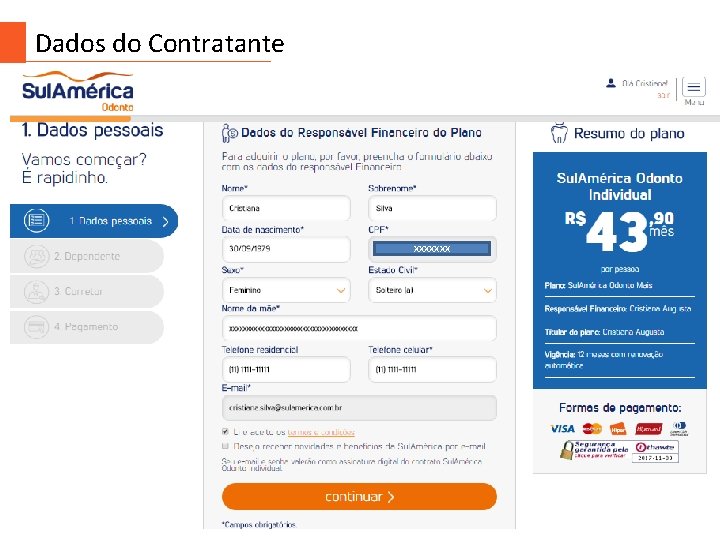The image size is (720, 540).
Task: Click the Dados pessoais step icon
Action: tap(37, 220)
